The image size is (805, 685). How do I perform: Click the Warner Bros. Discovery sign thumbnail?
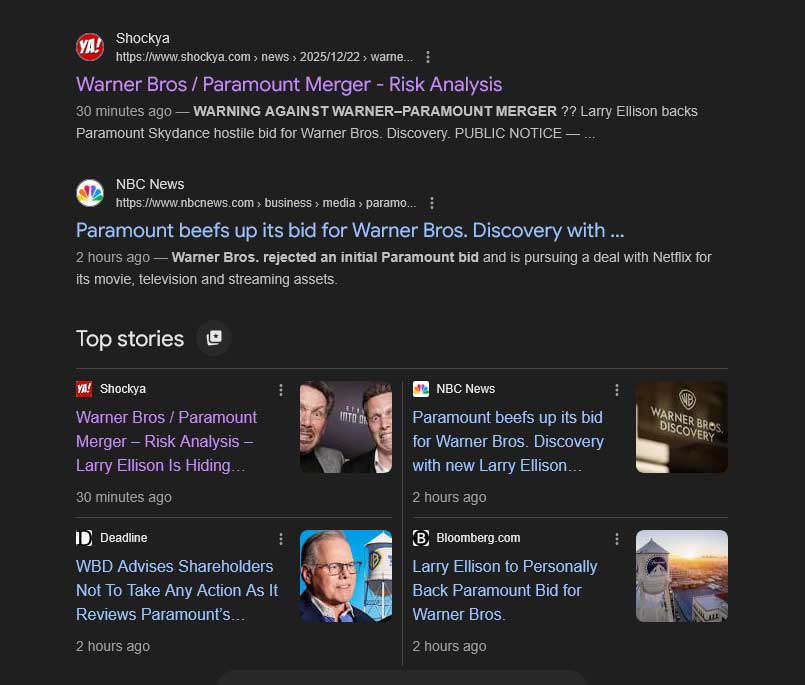coord(682,427)
